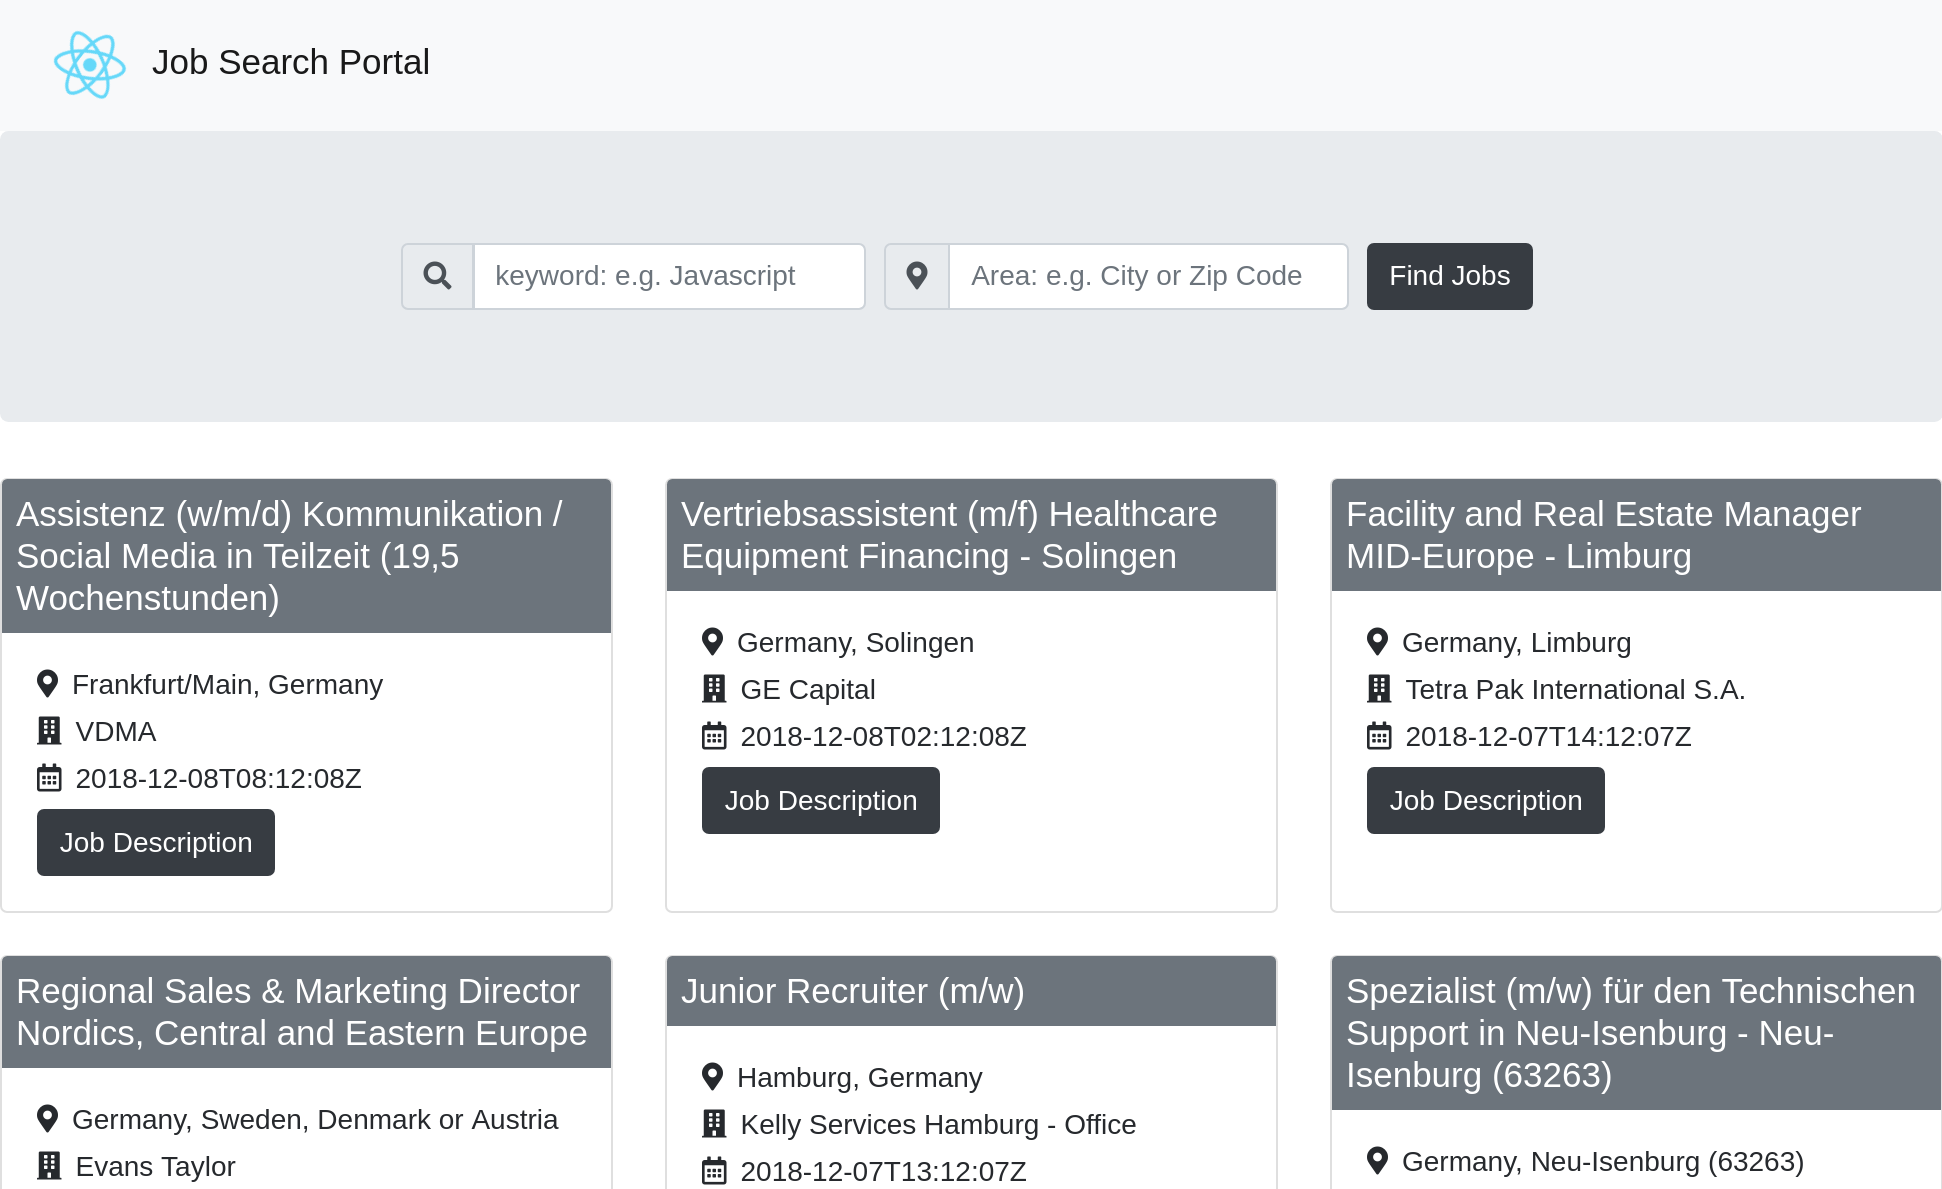Click the building icon next to VDMA
Screen dimensions: 1942x1189
(x=49, y=731)
